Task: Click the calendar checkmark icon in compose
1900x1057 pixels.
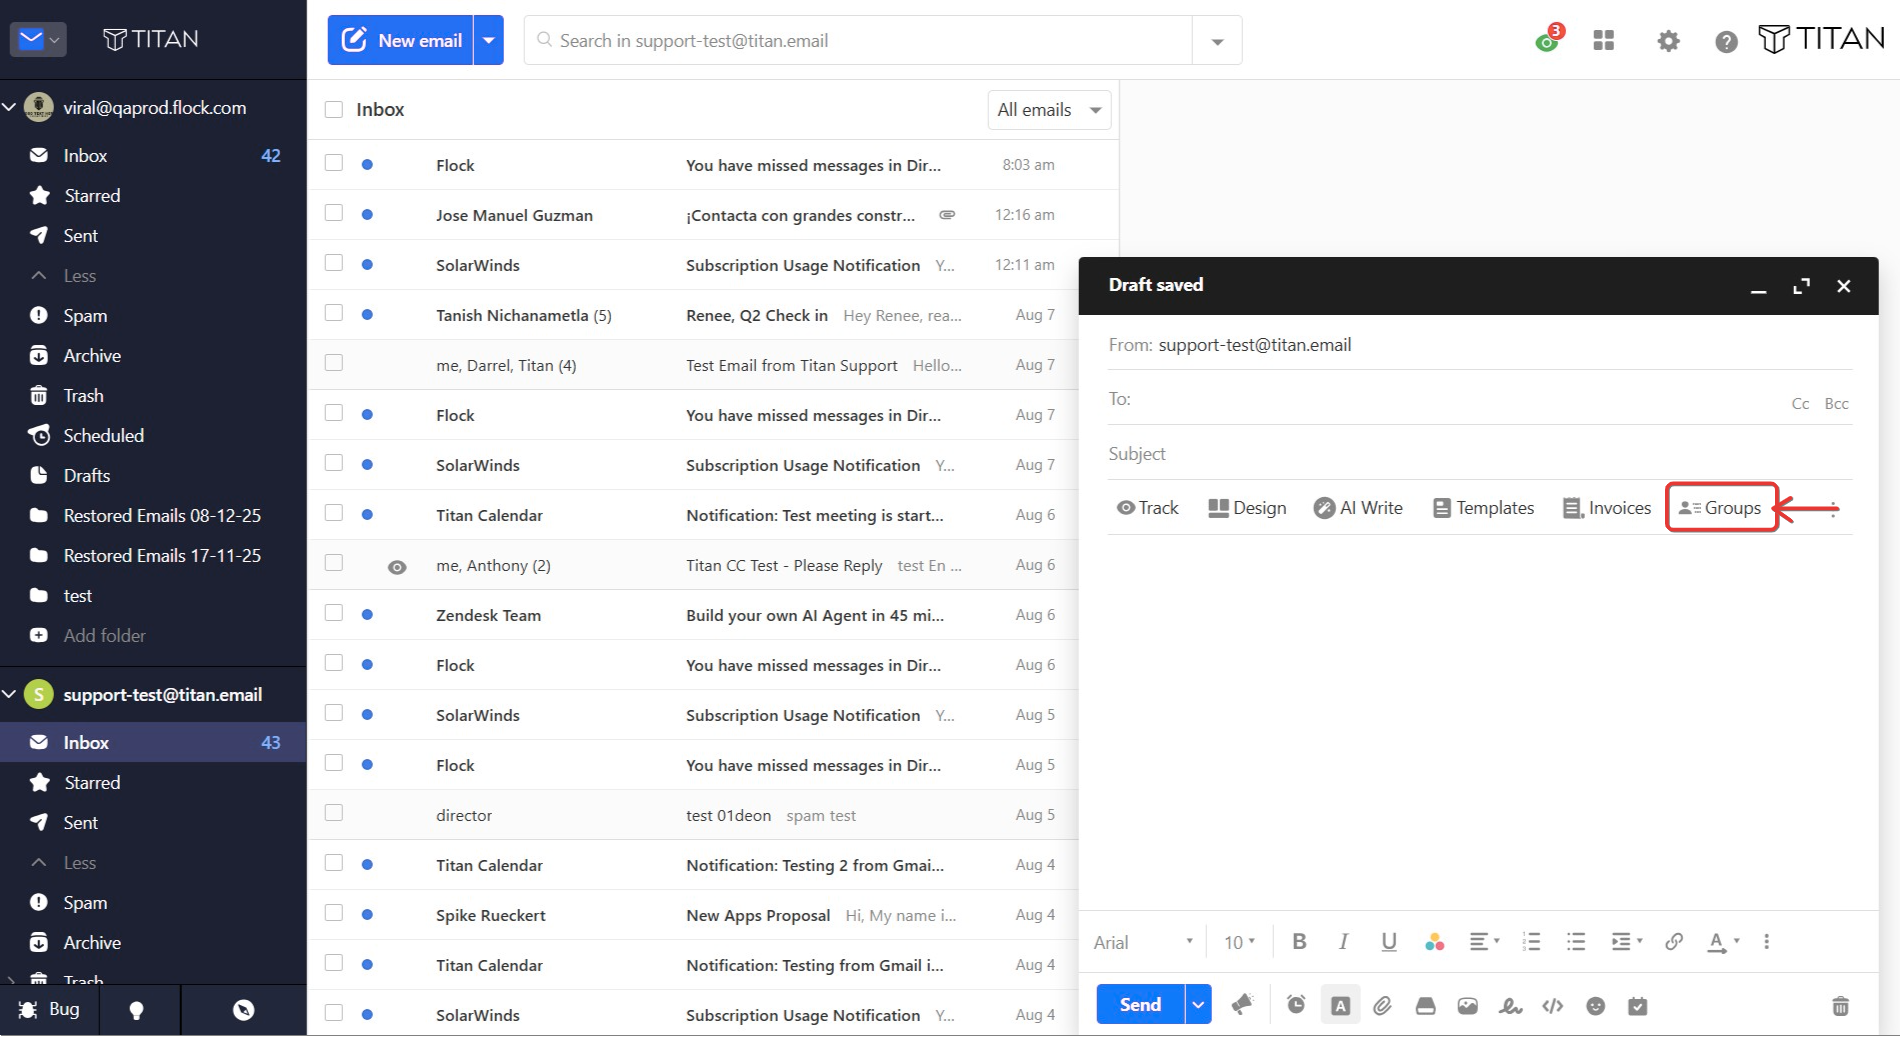Action: pyautogui.click(x=1638, y=1005)
